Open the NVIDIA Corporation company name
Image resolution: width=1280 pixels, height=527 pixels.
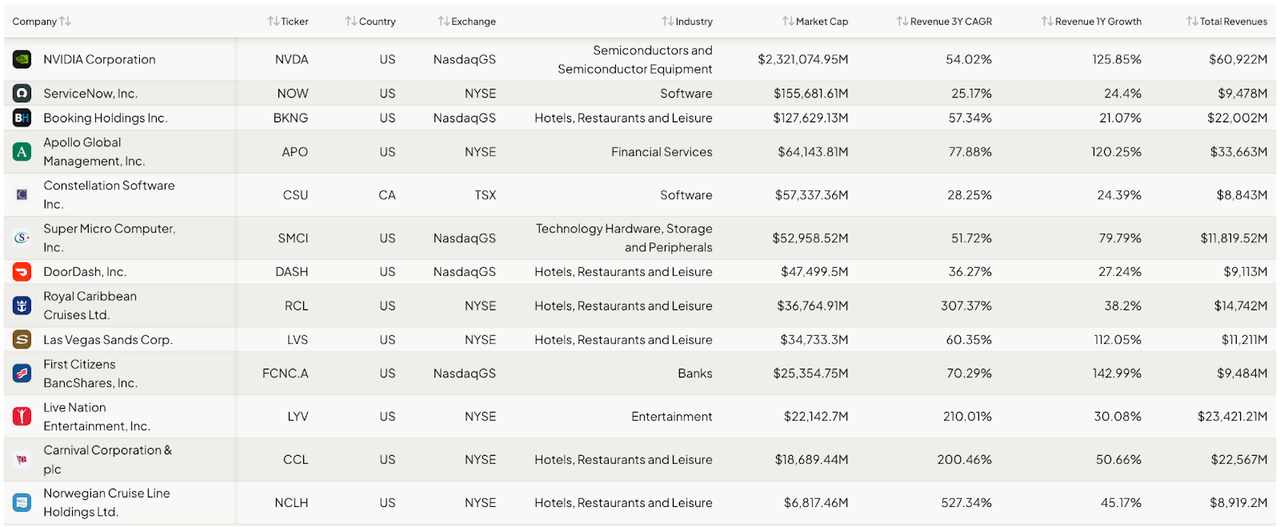(99, 59)
